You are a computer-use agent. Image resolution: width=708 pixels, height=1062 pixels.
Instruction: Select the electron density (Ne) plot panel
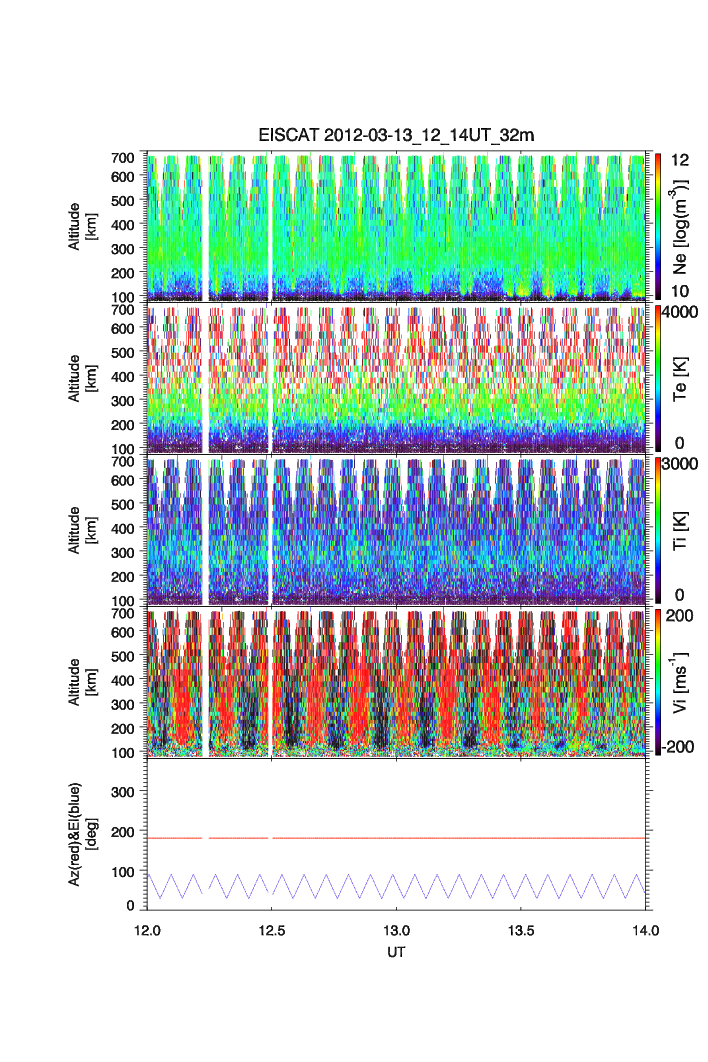click(398, 226)
